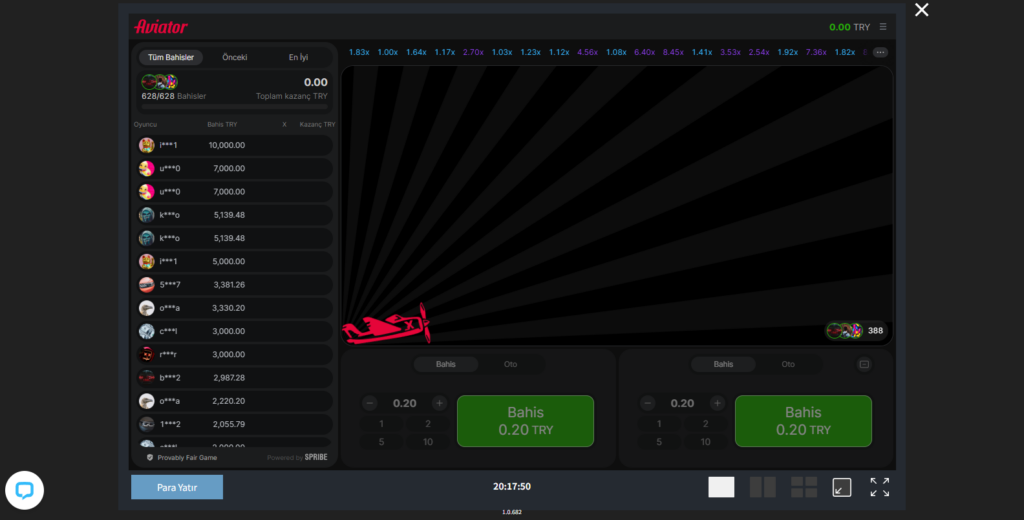Switch right bet panel to Oto mode
1024x520 pixels.
click(788, 365)
